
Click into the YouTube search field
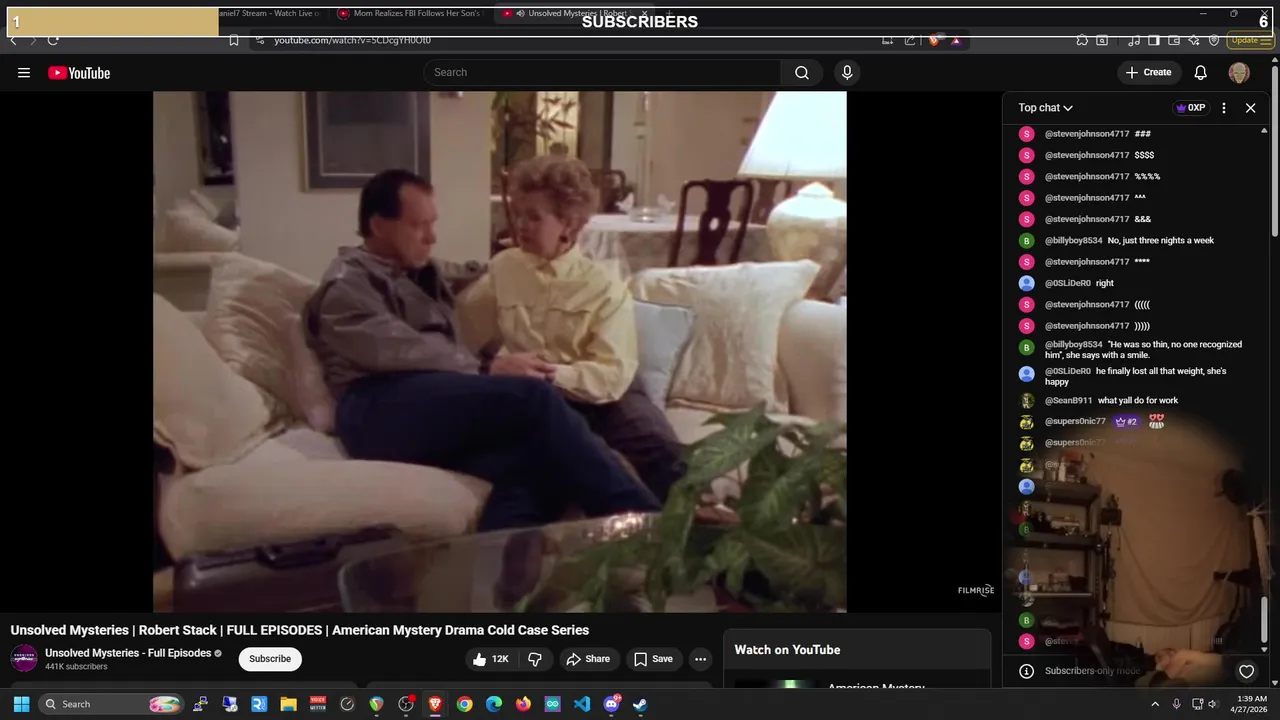tap(602, 72)
